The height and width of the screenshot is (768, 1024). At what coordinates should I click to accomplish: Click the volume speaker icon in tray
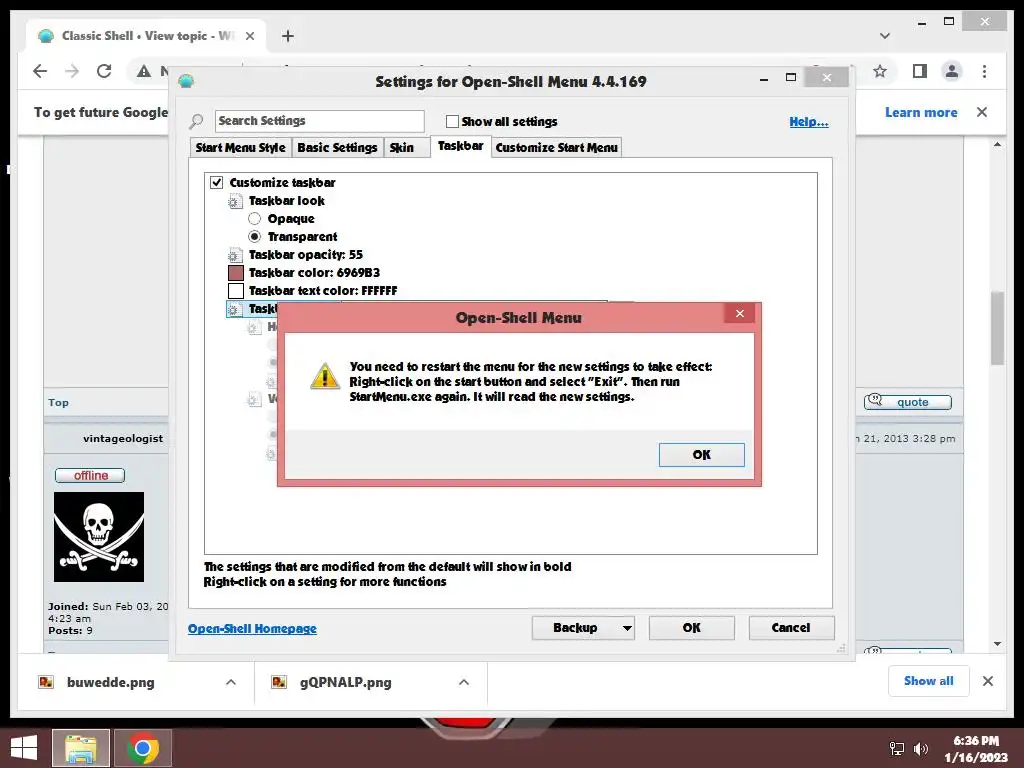921,749
